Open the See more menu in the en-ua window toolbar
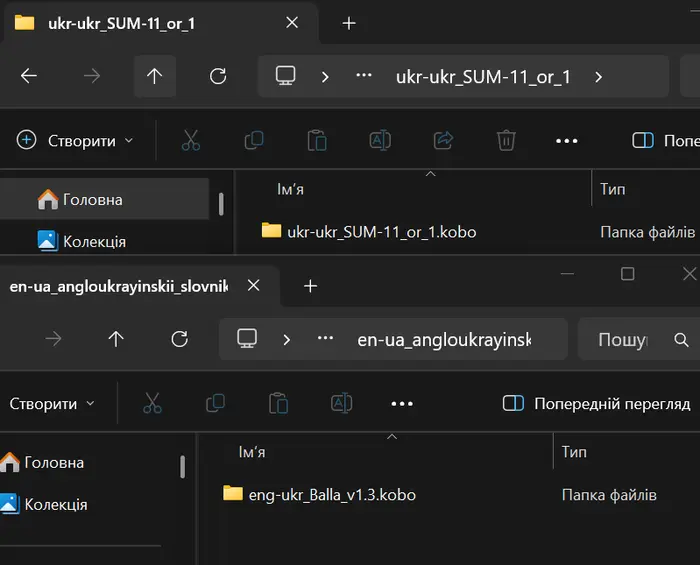This screenshot has height=565, width=700. 402,404
